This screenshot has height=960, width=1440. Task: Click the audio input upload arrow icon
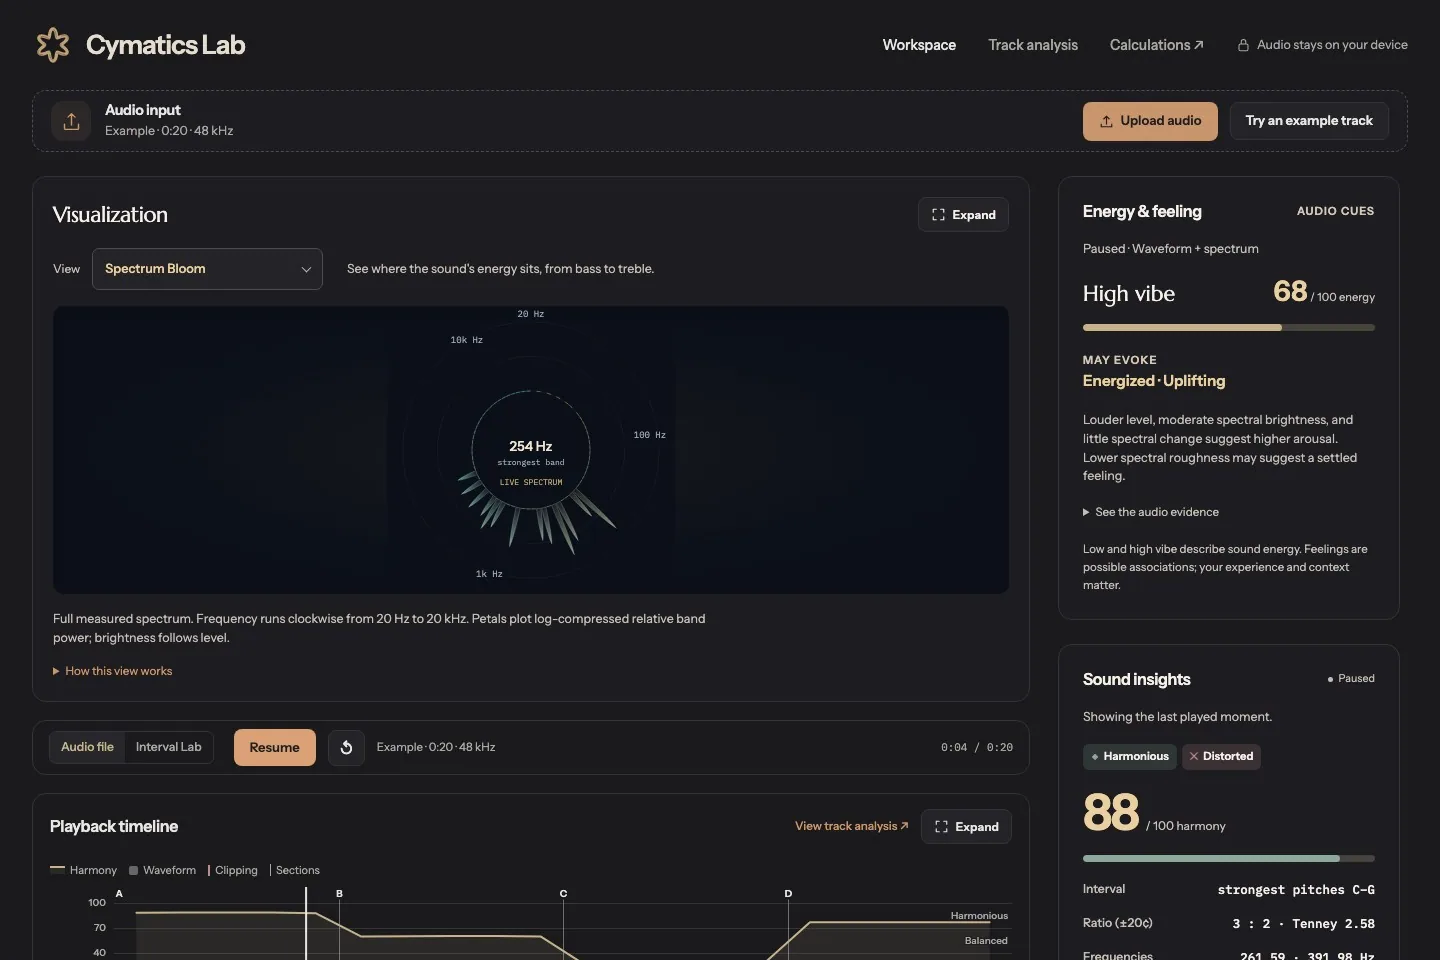71,121
